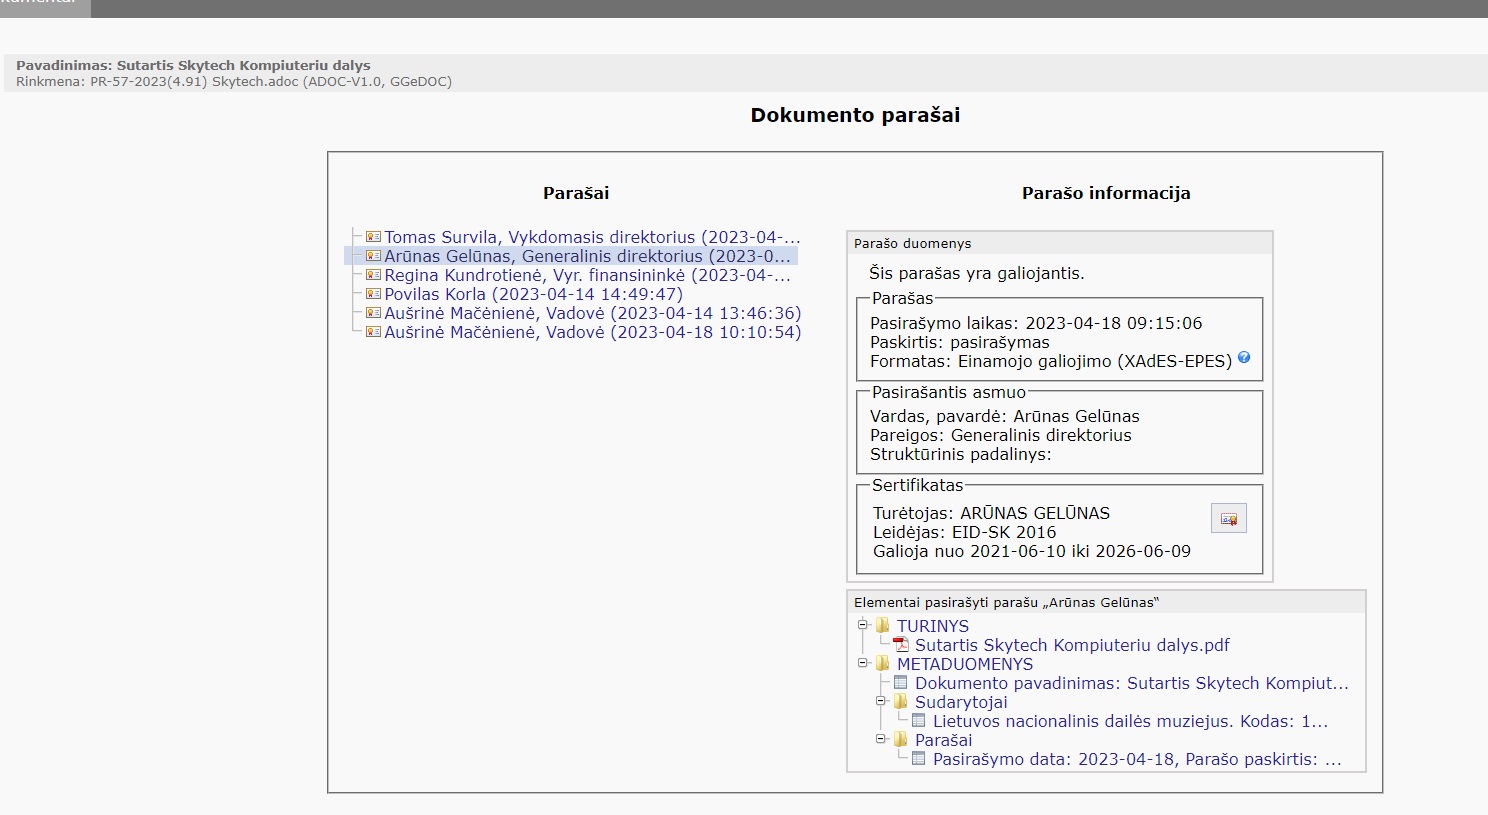Viewport: 1488px width, 815px height.
Task: Click the TURINYS folder icon
Action: (x=883, y=626)
